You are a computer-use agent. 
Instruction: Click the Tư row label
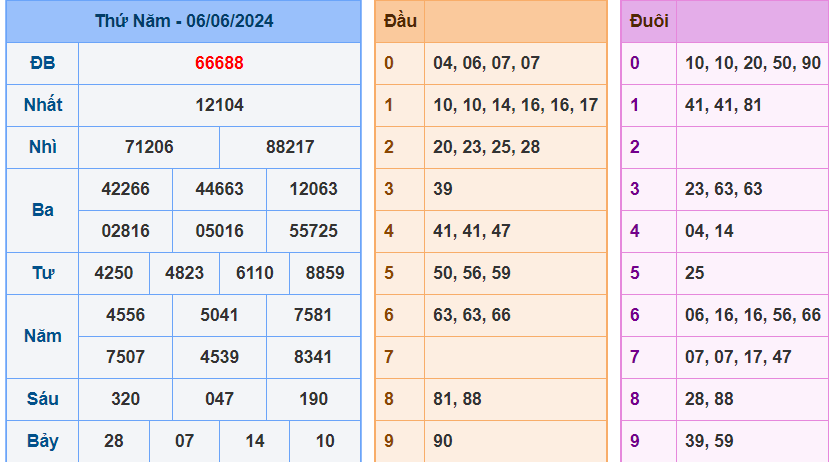pos(43,273)
